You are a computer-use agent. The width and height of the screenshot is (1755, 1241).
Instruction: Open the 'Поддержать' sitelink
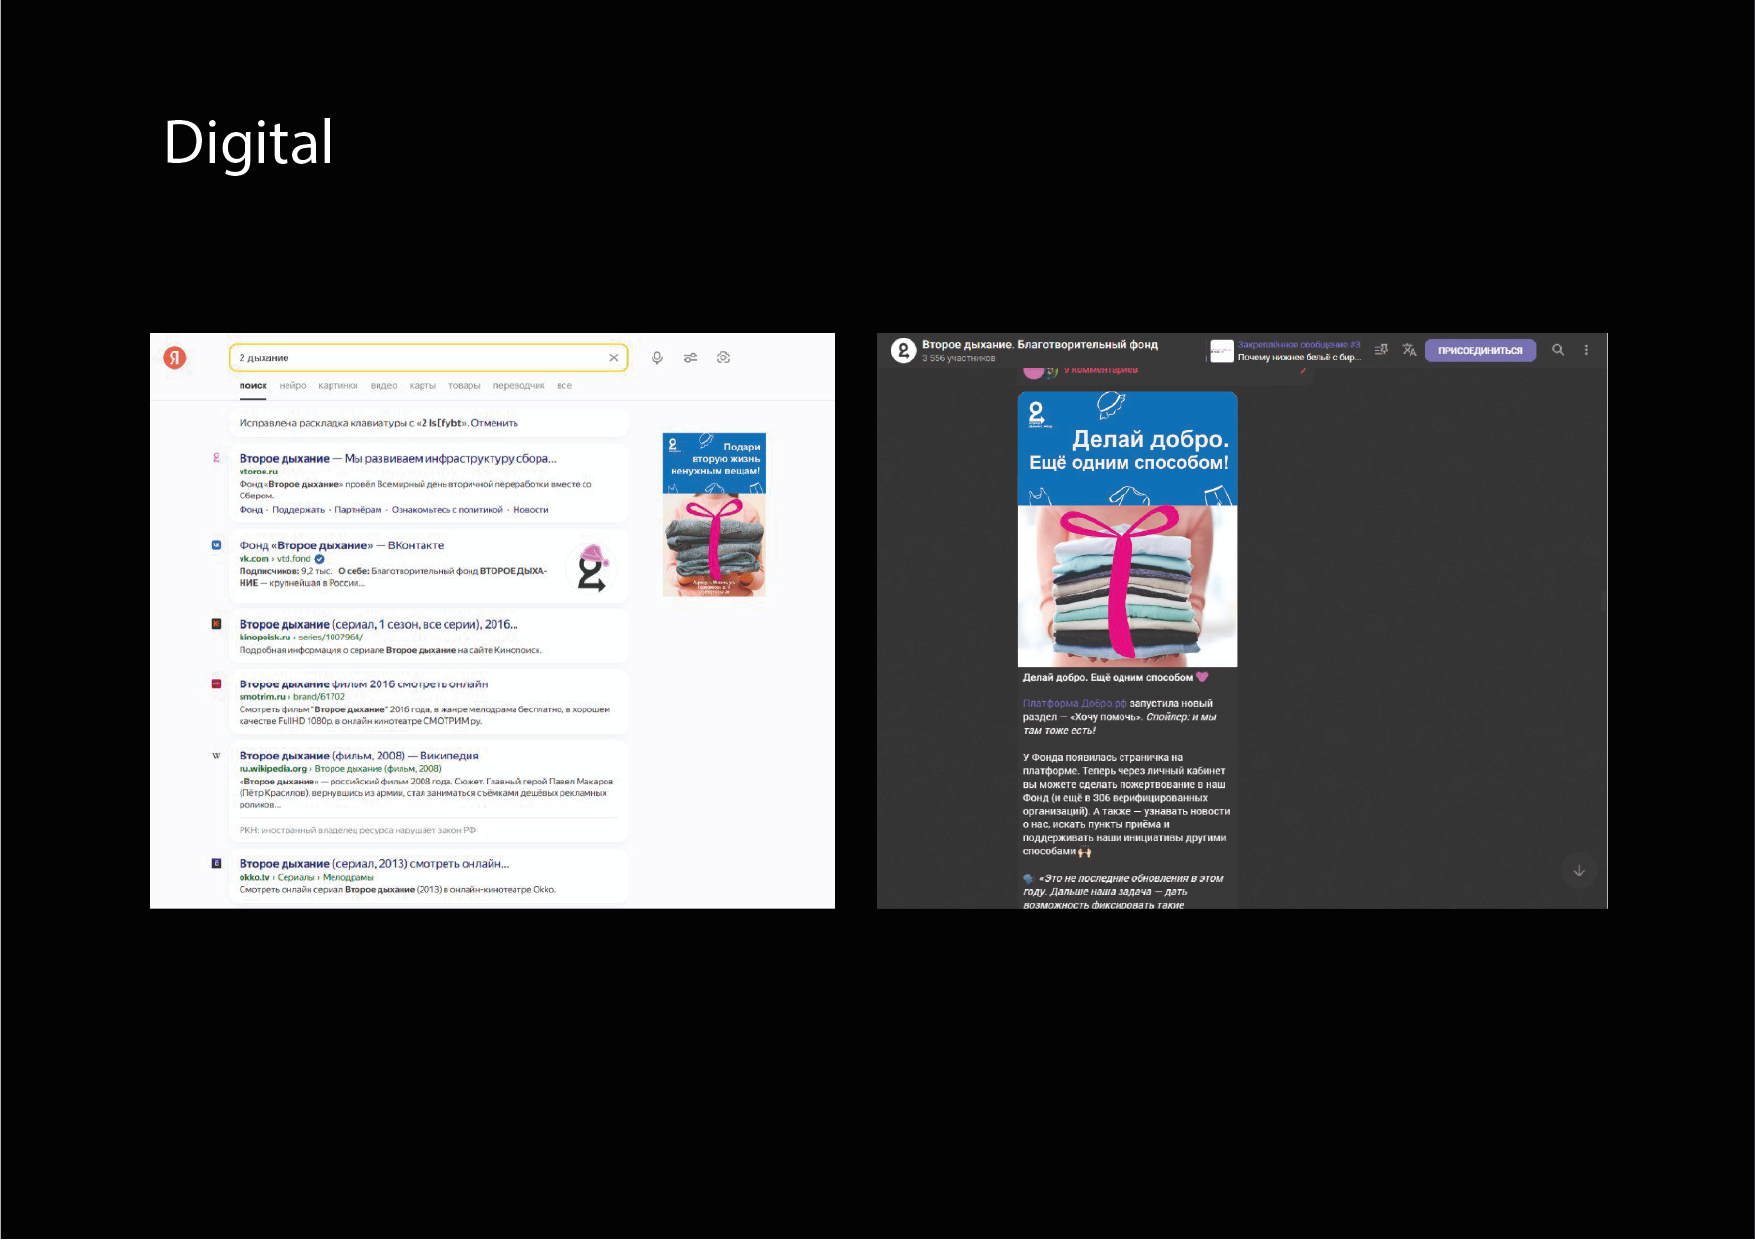pos(299,510)
